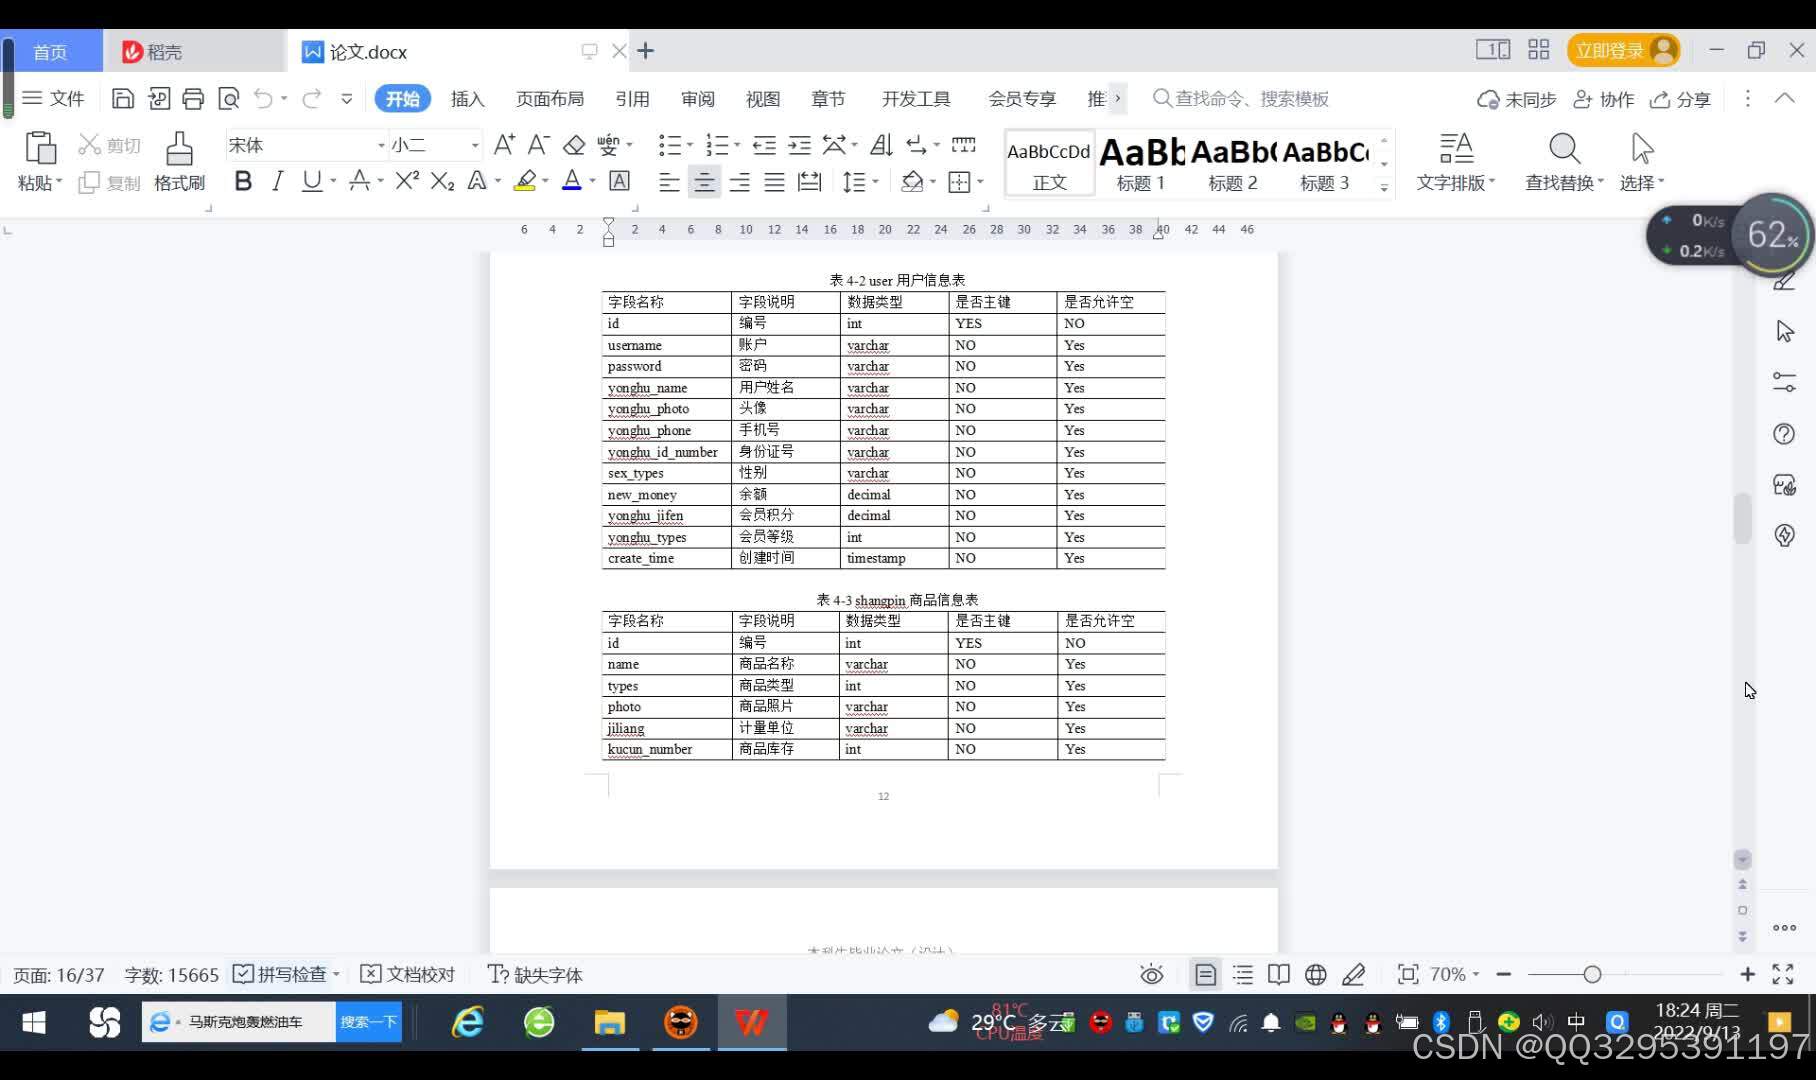Expand the styles gallery arrow

(x=1384, y=187)
